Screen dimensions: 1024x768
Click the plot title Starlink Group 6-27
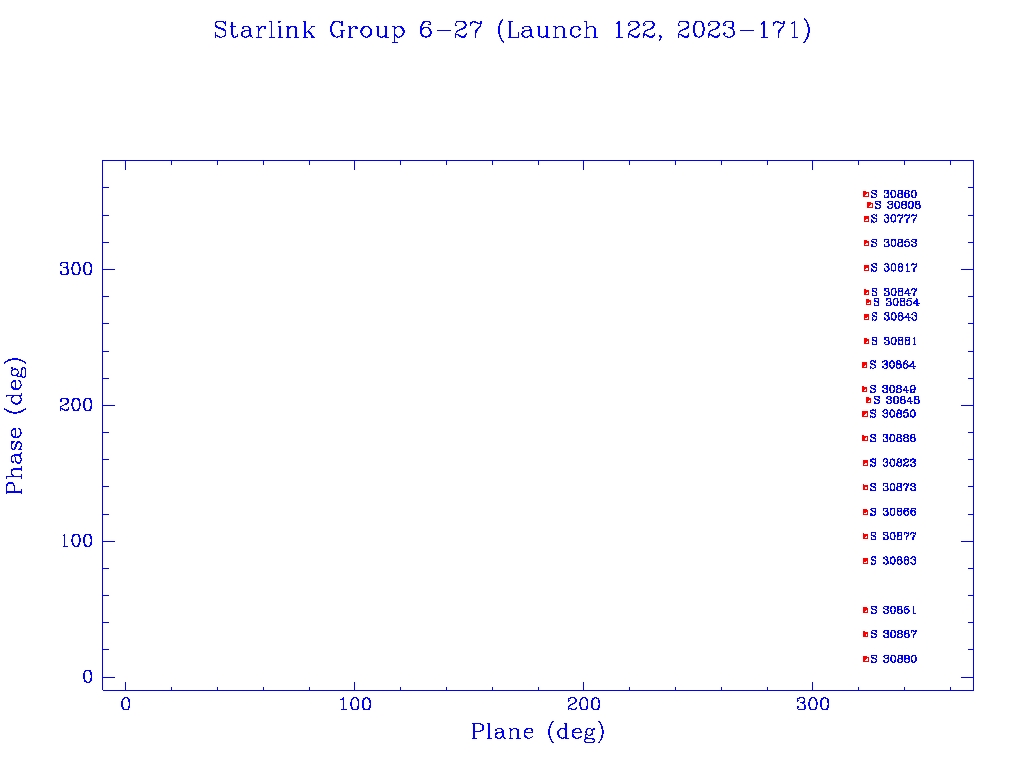pyautogui.click(x=512, y=31)
